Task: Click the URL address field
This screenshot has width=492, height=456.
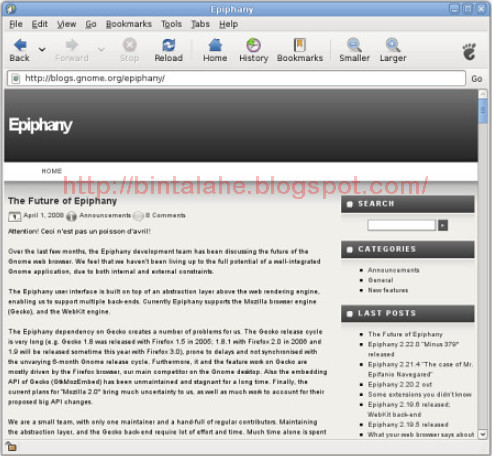Action: tap(236, 78)
